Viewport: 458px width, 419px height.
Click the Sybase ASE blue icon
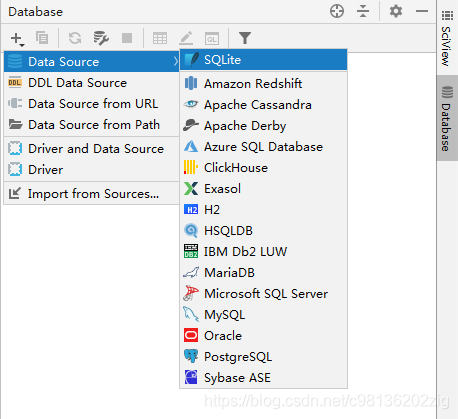coord(191,377)
